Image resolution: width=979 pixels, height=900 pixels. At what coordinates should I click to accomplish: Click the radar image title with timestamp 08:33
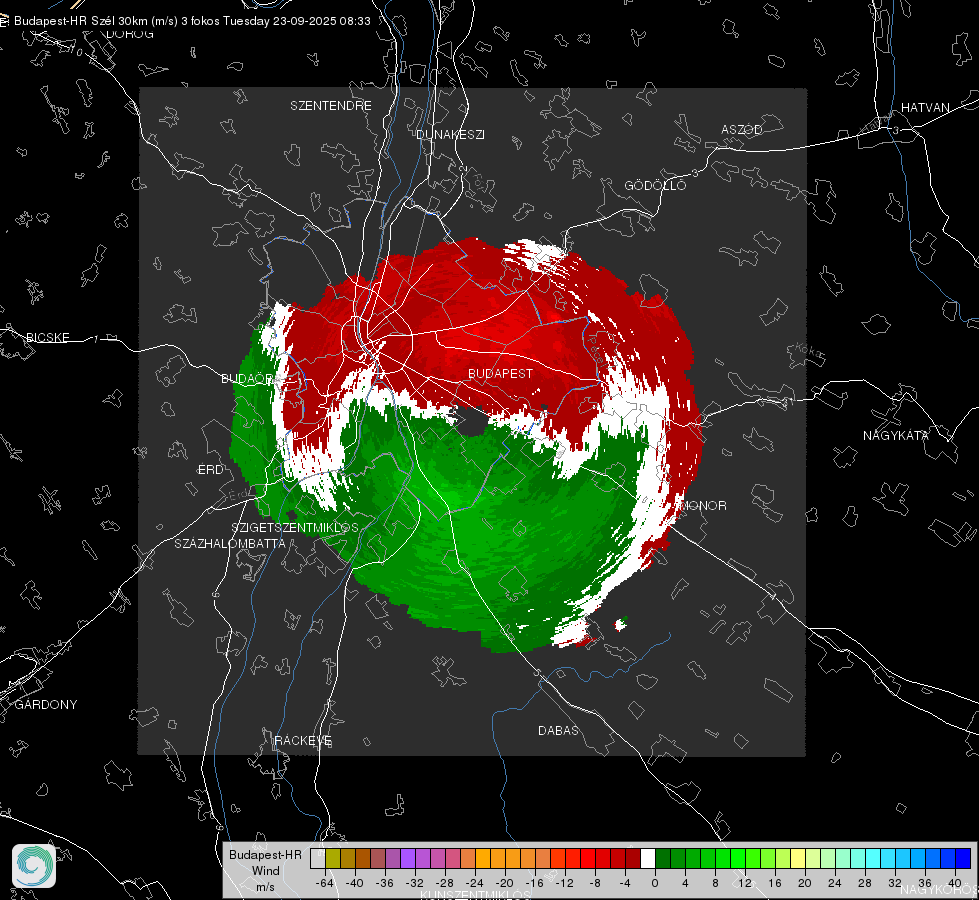pos(192,21)
